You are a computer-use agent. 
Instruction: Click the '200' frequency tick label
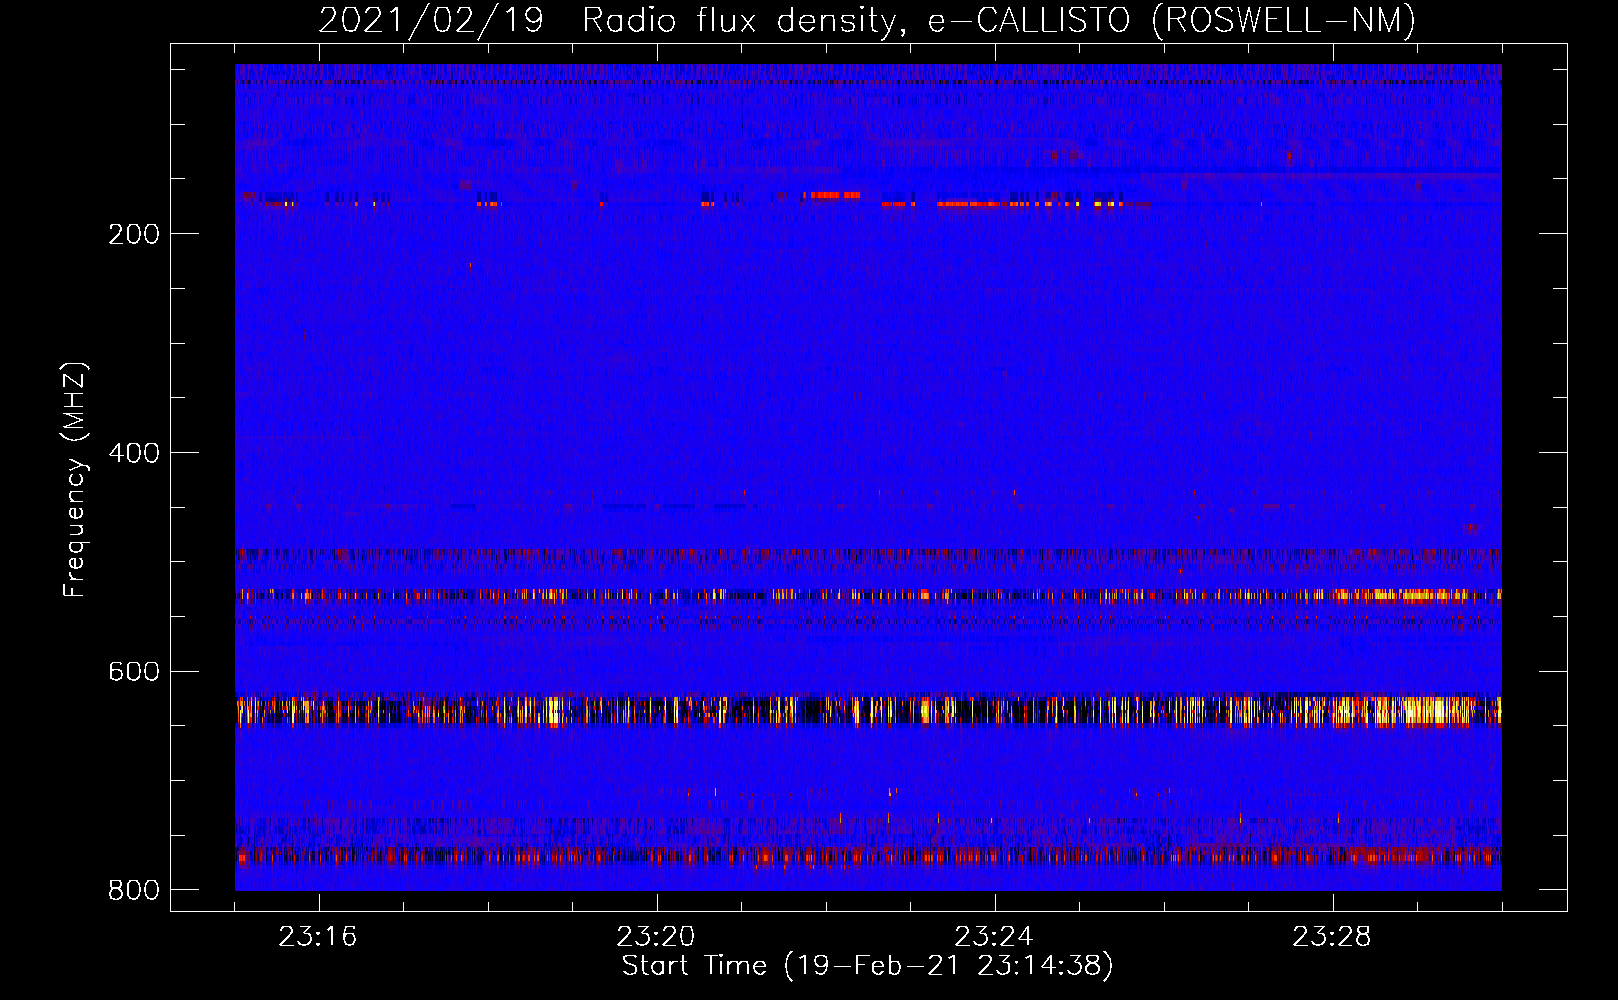134,234
